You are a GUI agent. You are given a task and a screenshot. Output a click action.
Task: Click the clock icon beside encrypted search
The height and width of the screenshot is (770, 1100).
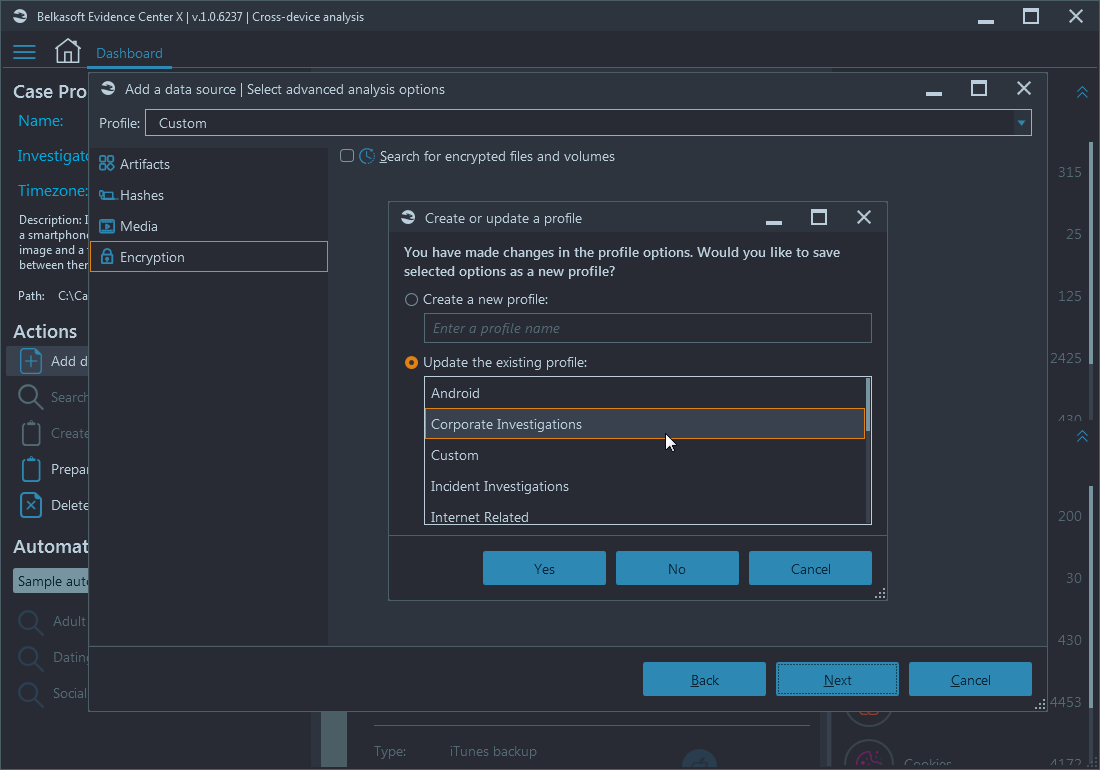point(367,156)
